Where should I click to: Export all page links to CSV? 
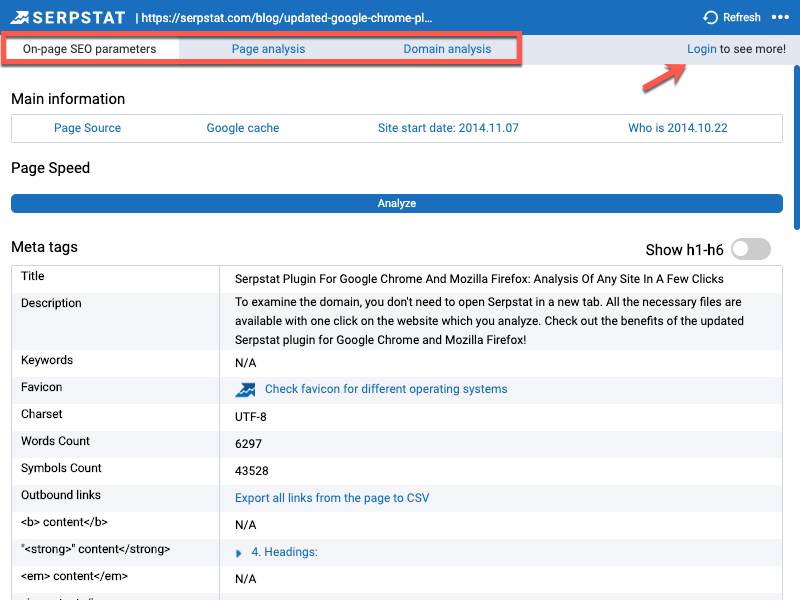pyautogui.click(x=331, y=497)
